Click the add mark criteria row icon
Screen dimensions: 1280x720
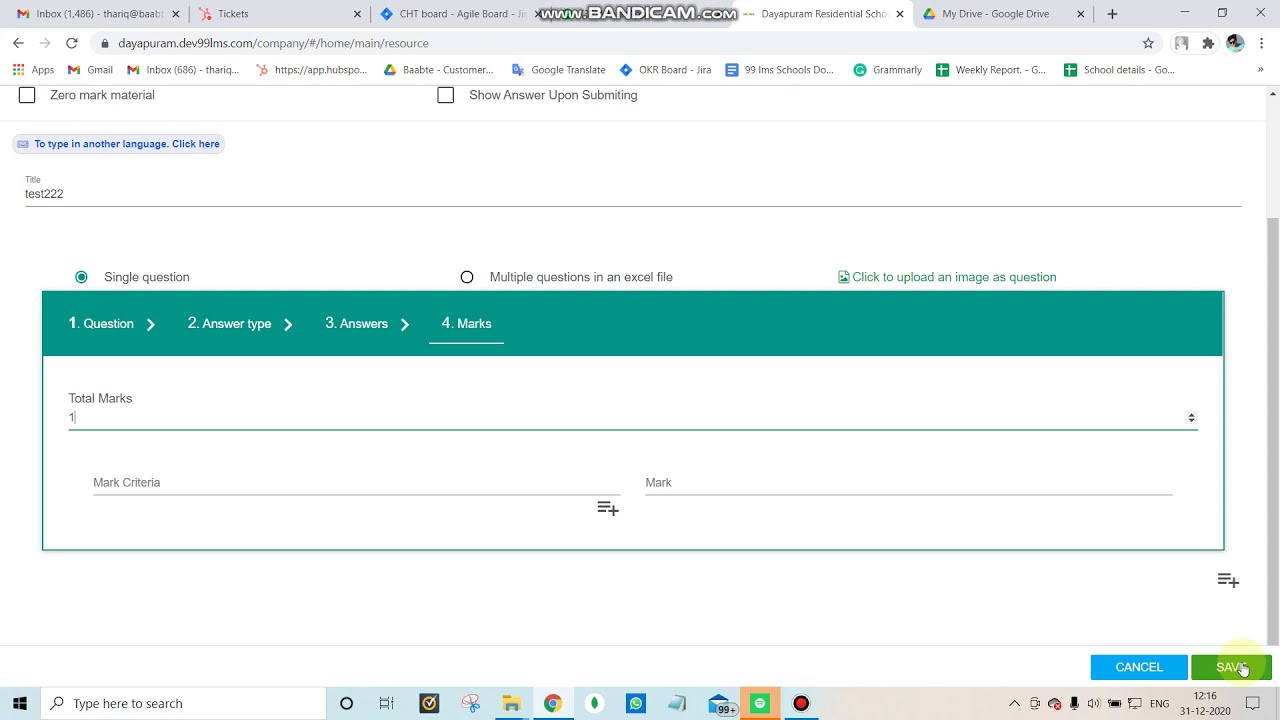tap(608, 509)
